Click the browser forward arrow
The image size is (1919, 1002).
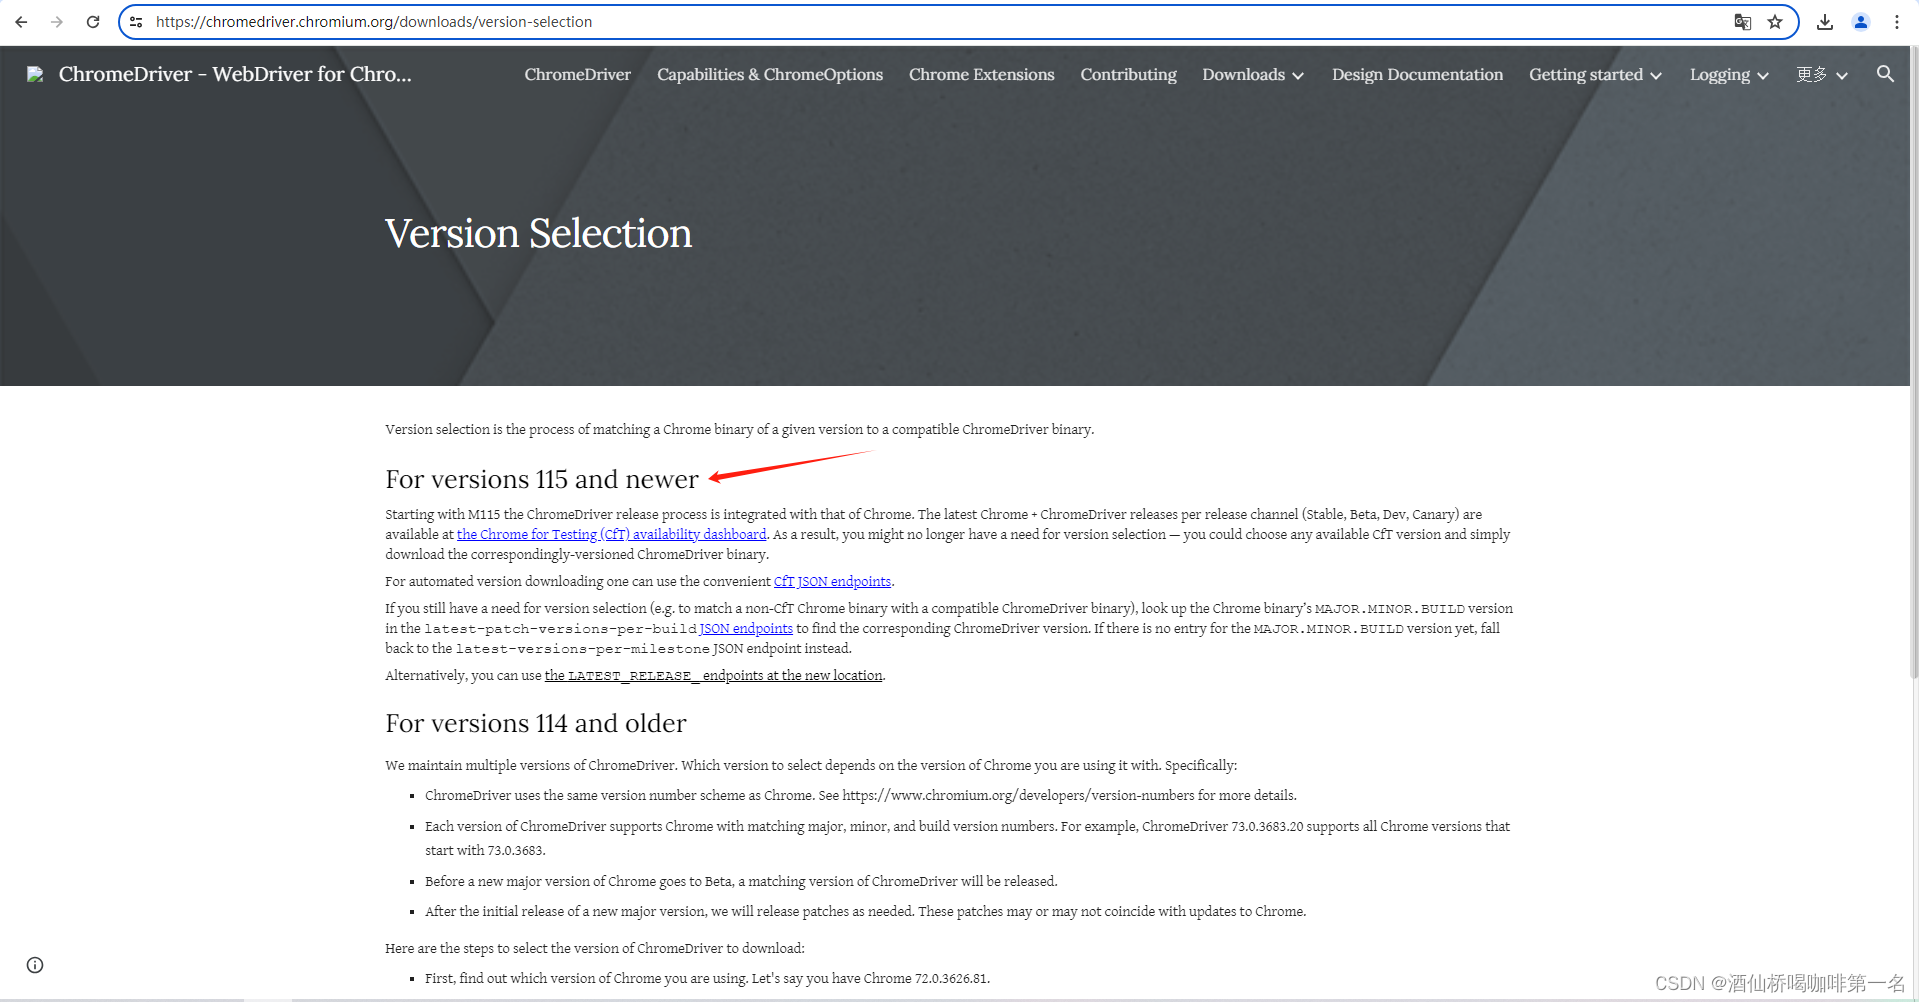[57, 22]
